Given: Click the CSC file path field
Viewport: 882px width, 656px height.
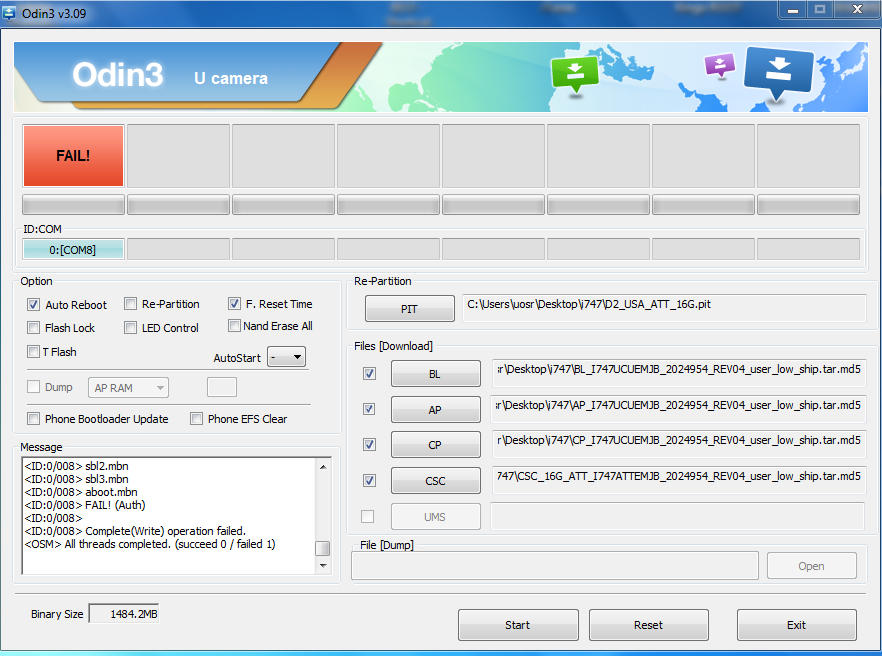Looking at the screenshot, I should pos(679,480).
